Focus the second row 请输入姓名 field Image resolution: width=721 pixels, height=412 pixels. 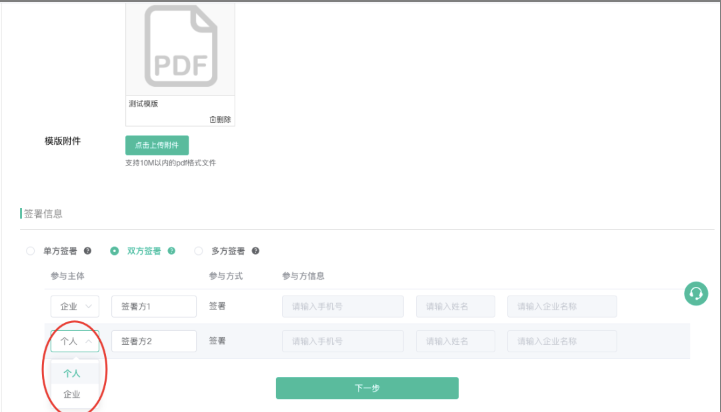click(455, 341)
